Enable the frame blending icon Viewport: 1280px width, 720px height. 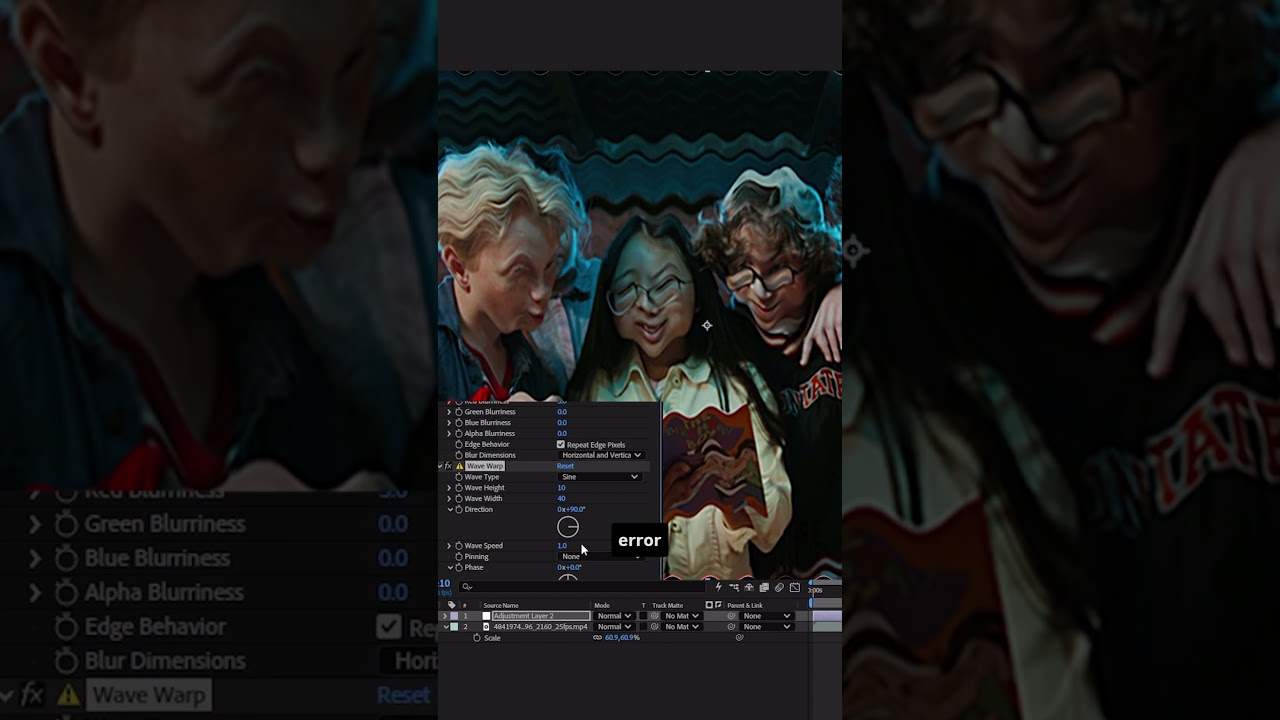[764, 587]
